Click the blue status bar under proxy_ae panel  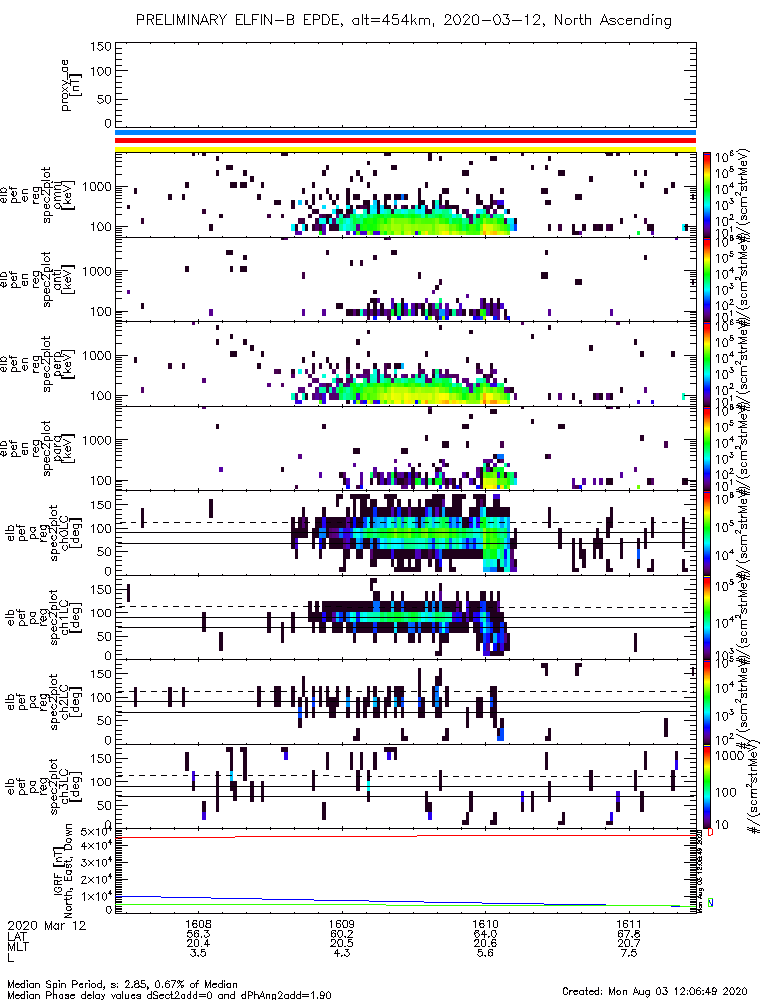pyautogui.click(x=405, y=133)
